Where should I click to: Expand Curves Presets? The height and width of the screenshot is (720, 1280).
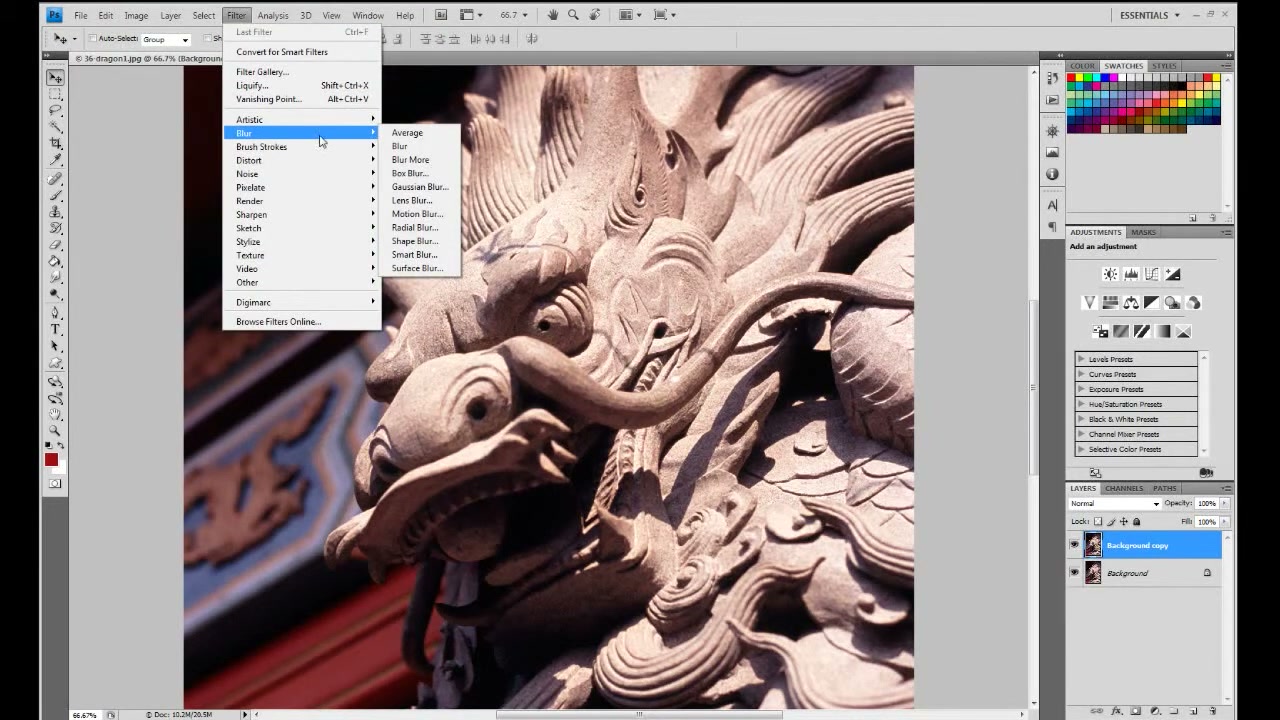coord(1081,374)
